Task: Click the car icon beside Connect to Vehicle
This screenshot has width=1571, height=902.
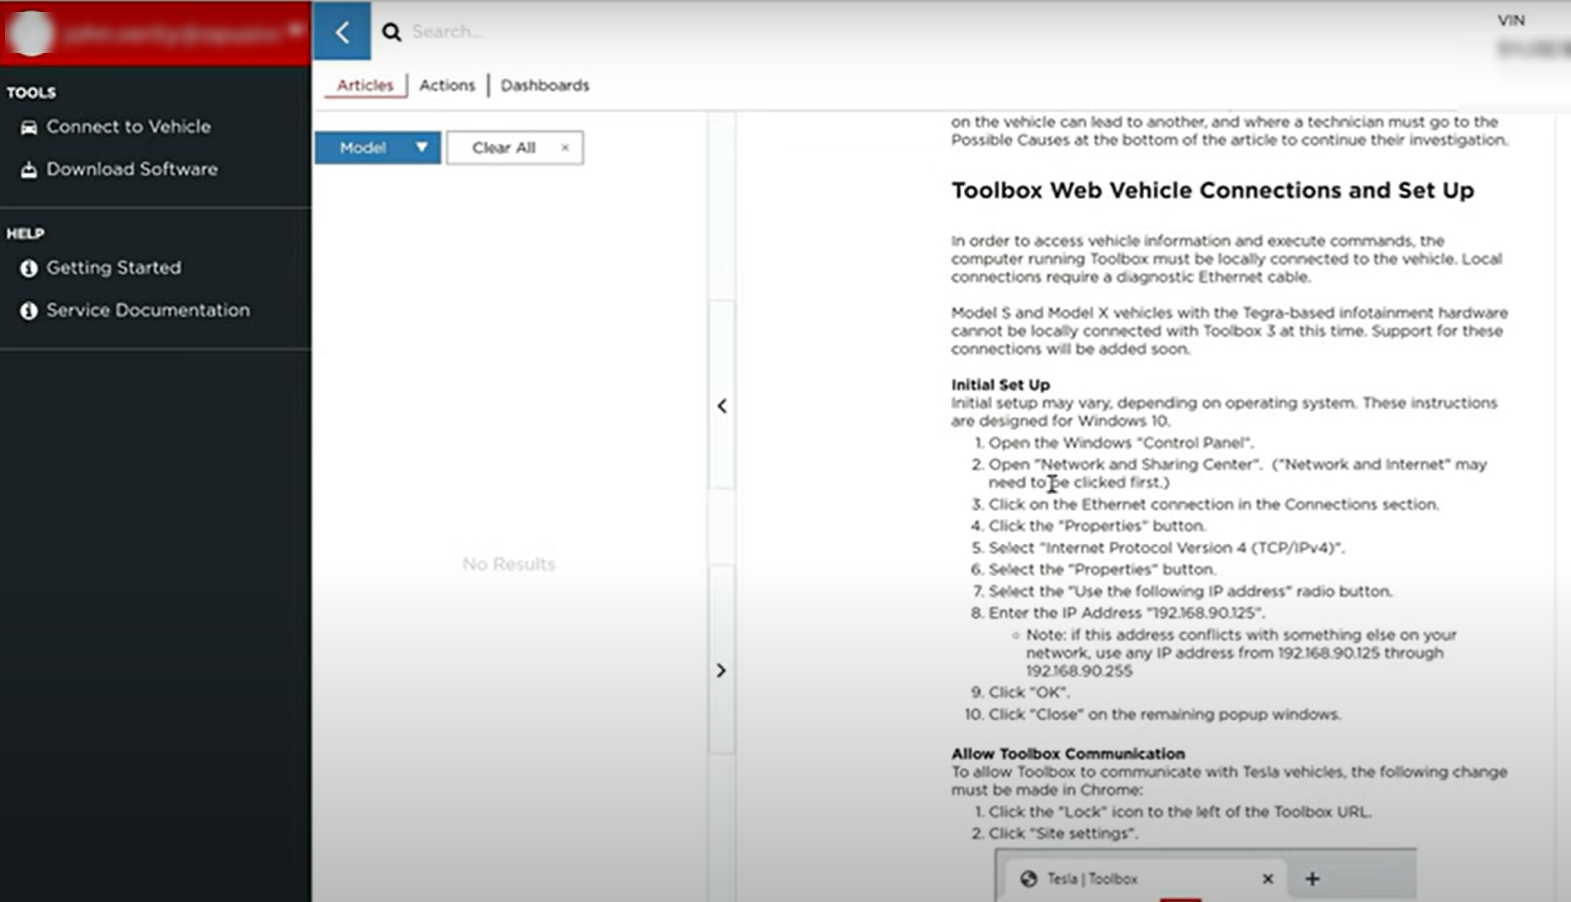Action: 29,127
